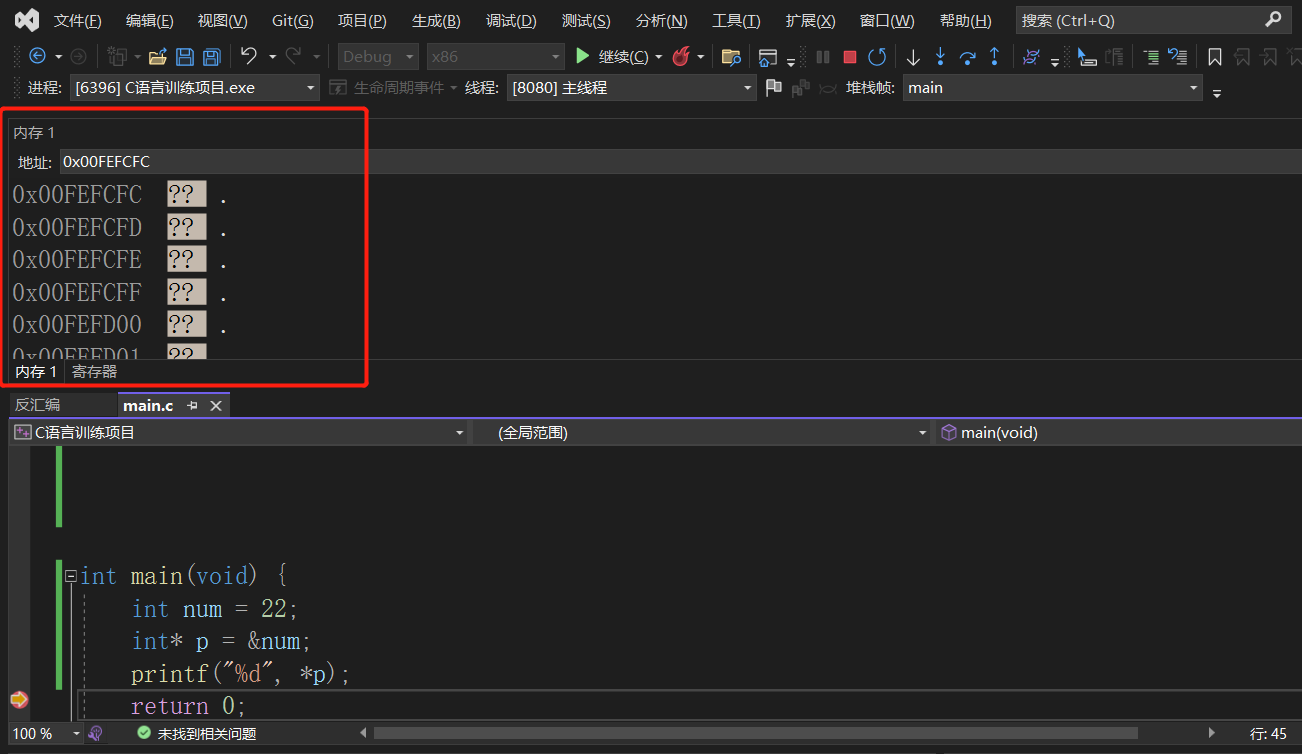Image resolution: width=1302 pixels, height=754 pixels.
Task: Open the 帮助(H) menu
Action: point(966,20)
